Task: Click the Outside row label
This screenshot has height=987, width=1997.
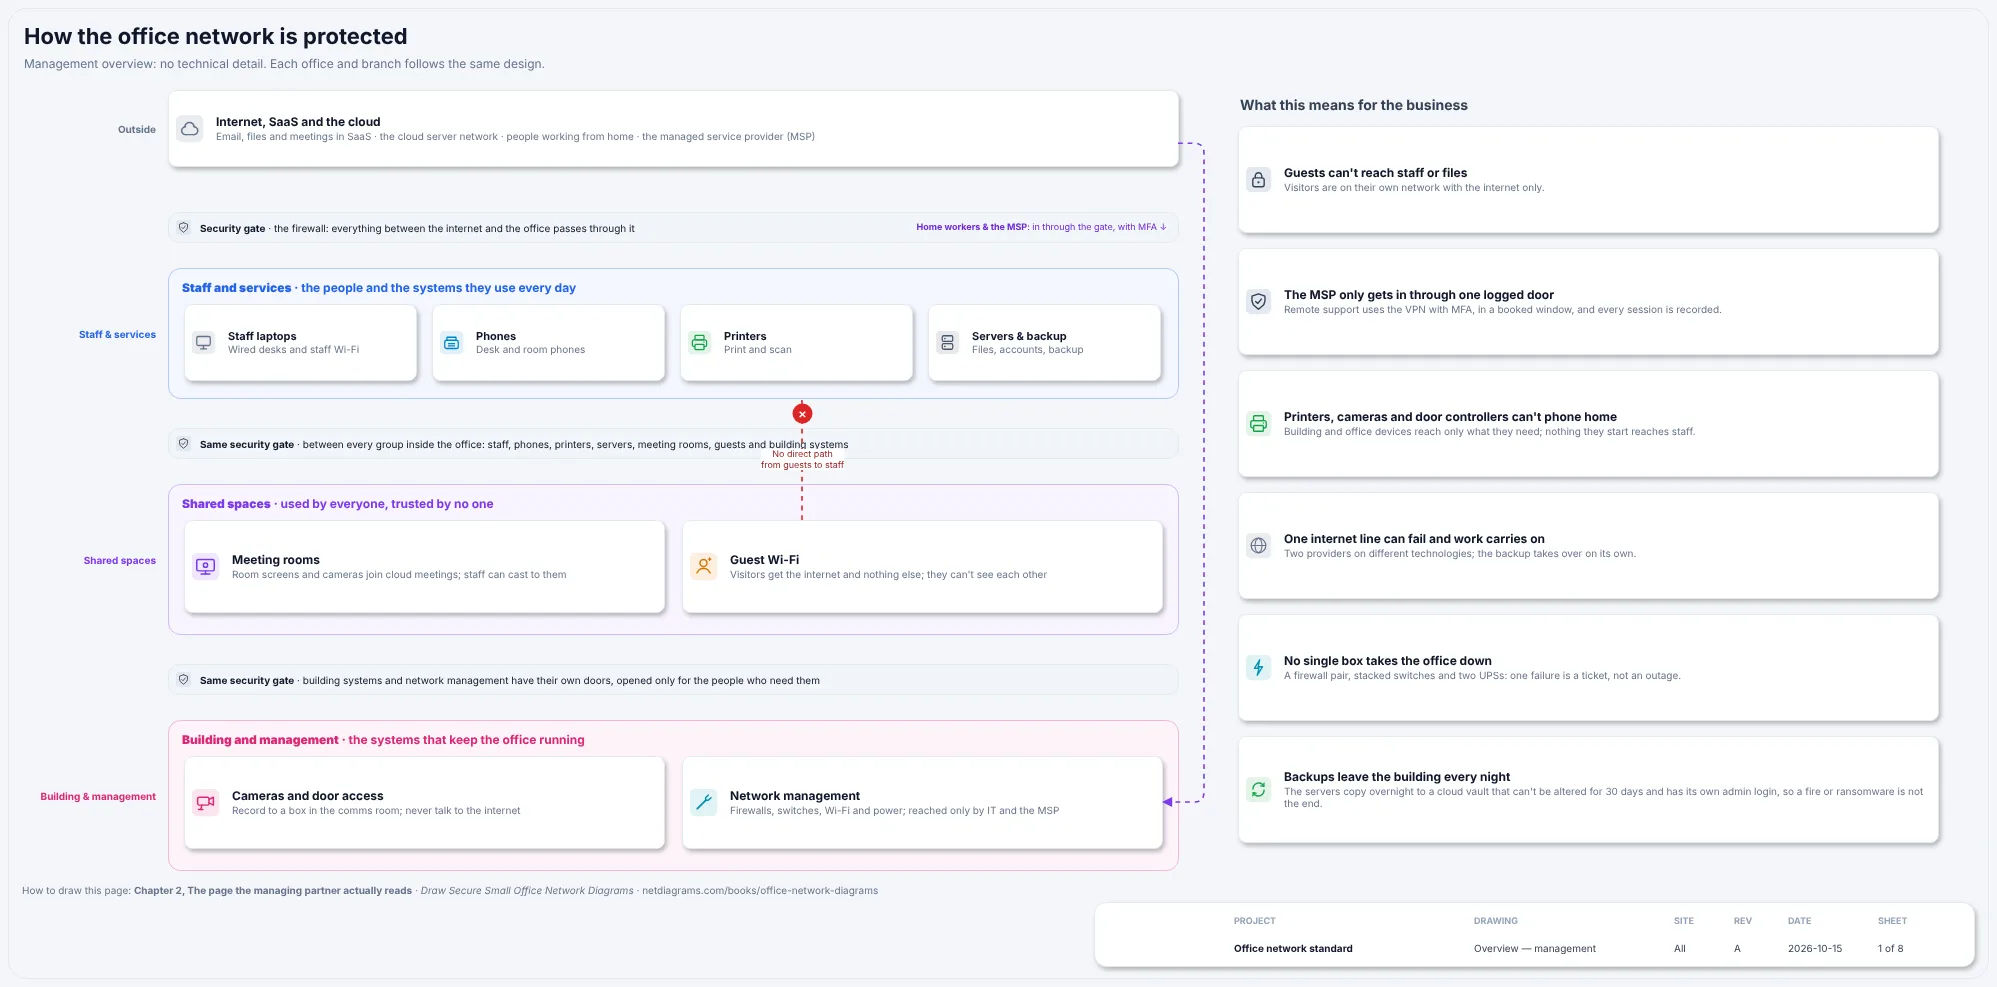Action: pyautogui.click(x=137, y=130)
